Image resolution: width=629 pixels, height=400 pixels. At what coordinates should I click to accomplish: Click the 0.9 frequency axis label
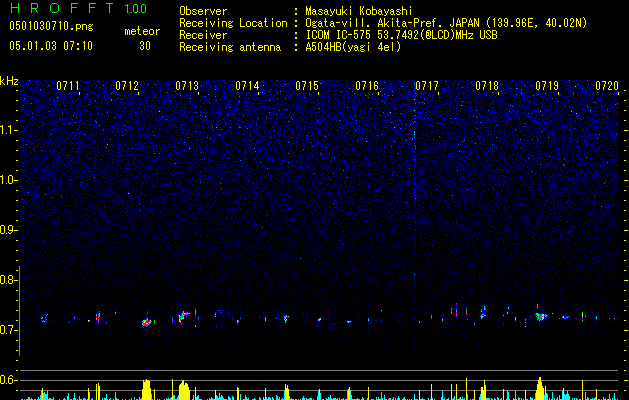pyautogui.click(x=9, y=230)
